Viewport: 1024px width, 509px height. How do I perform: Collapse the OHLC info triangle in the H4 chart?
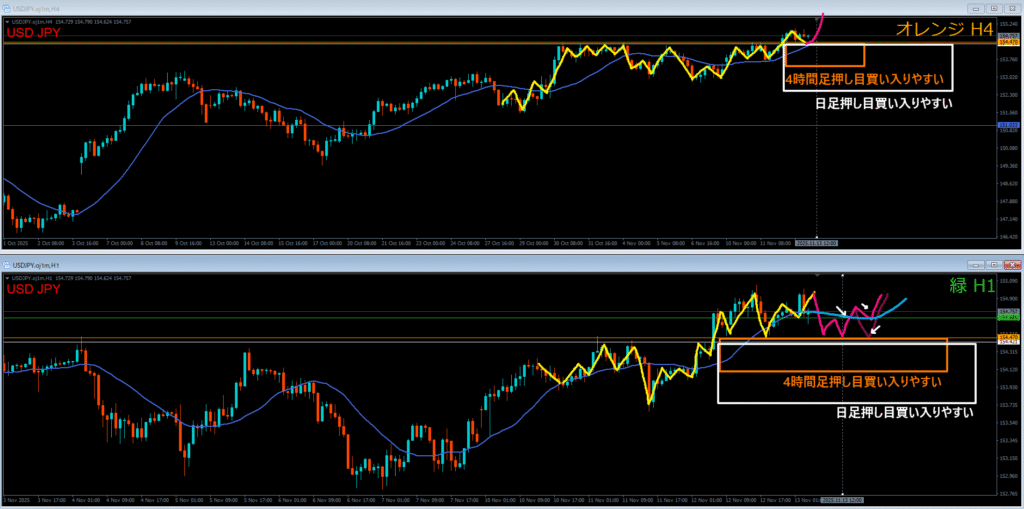coord(7,22)
